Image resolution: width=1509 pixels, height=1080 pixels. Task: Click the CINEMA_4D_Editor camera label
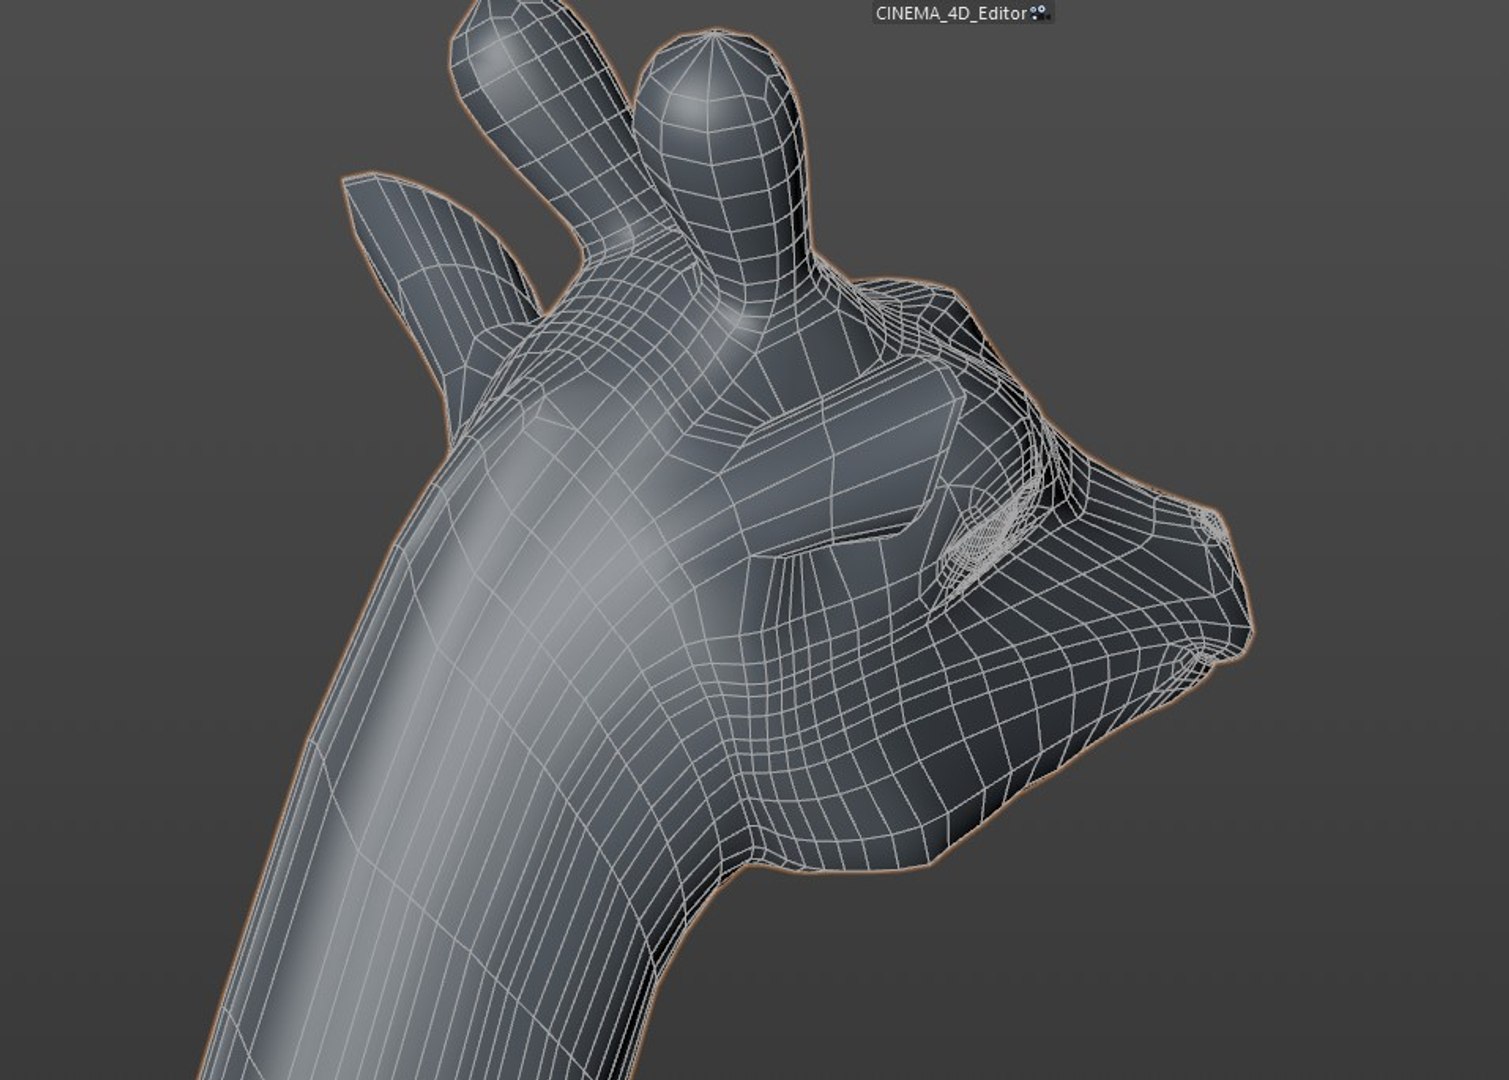[x=951, y=13]
